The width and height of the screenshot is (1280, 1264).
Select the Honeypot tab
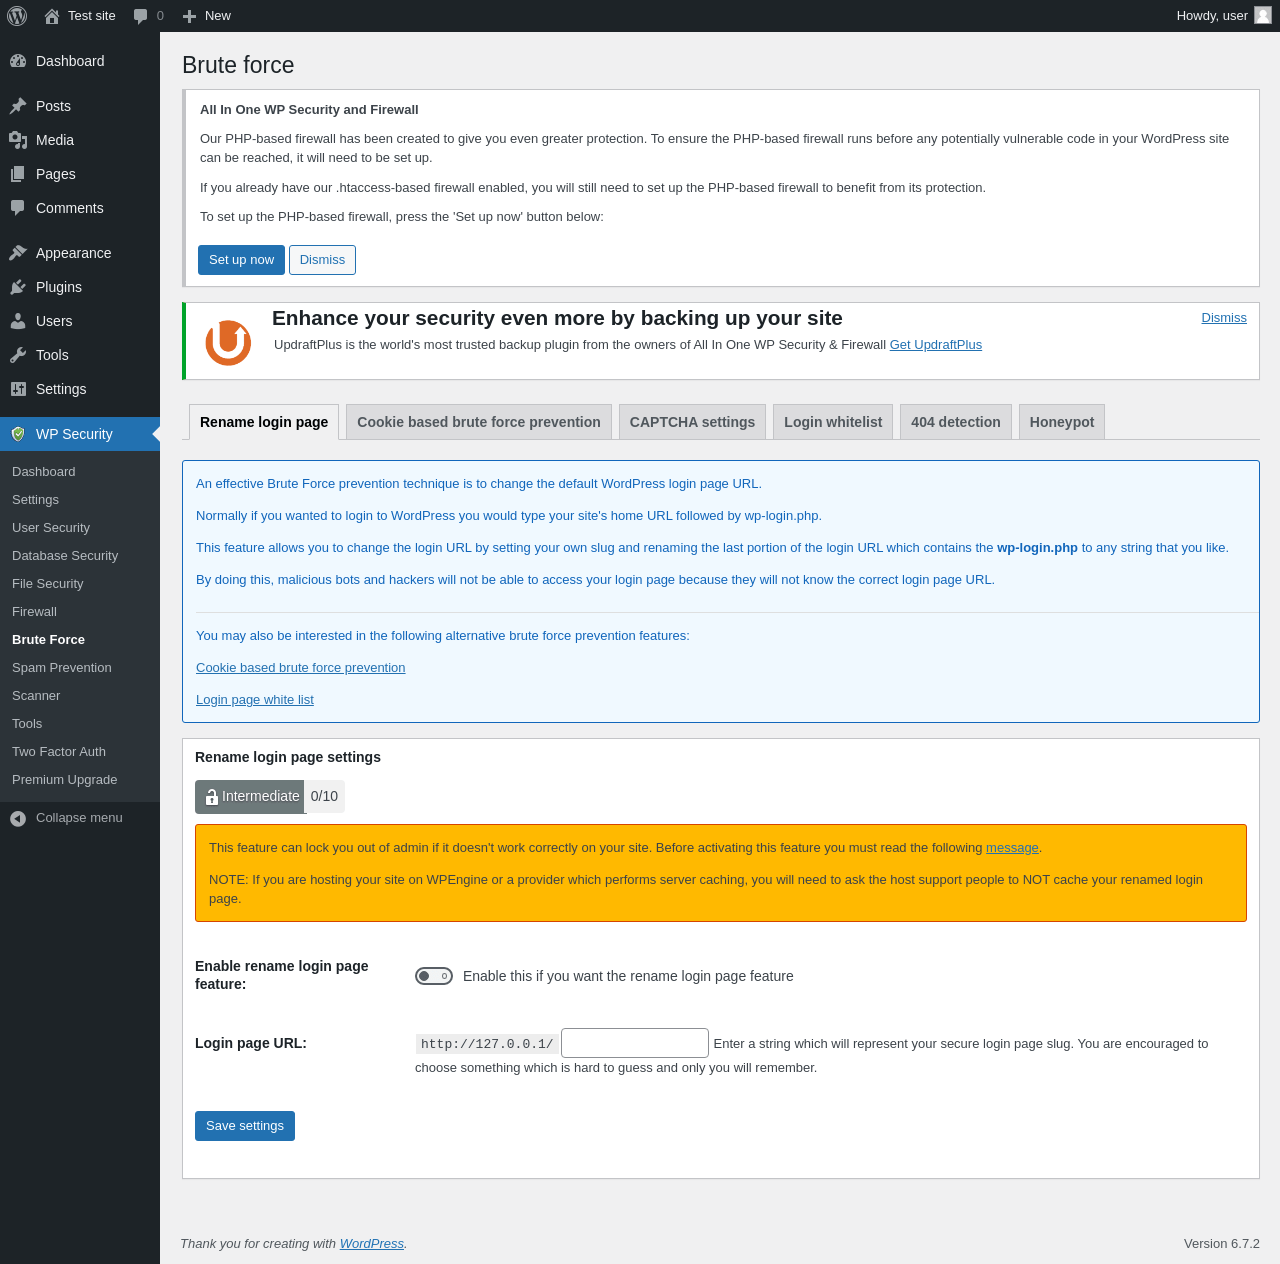(1062, 422)
